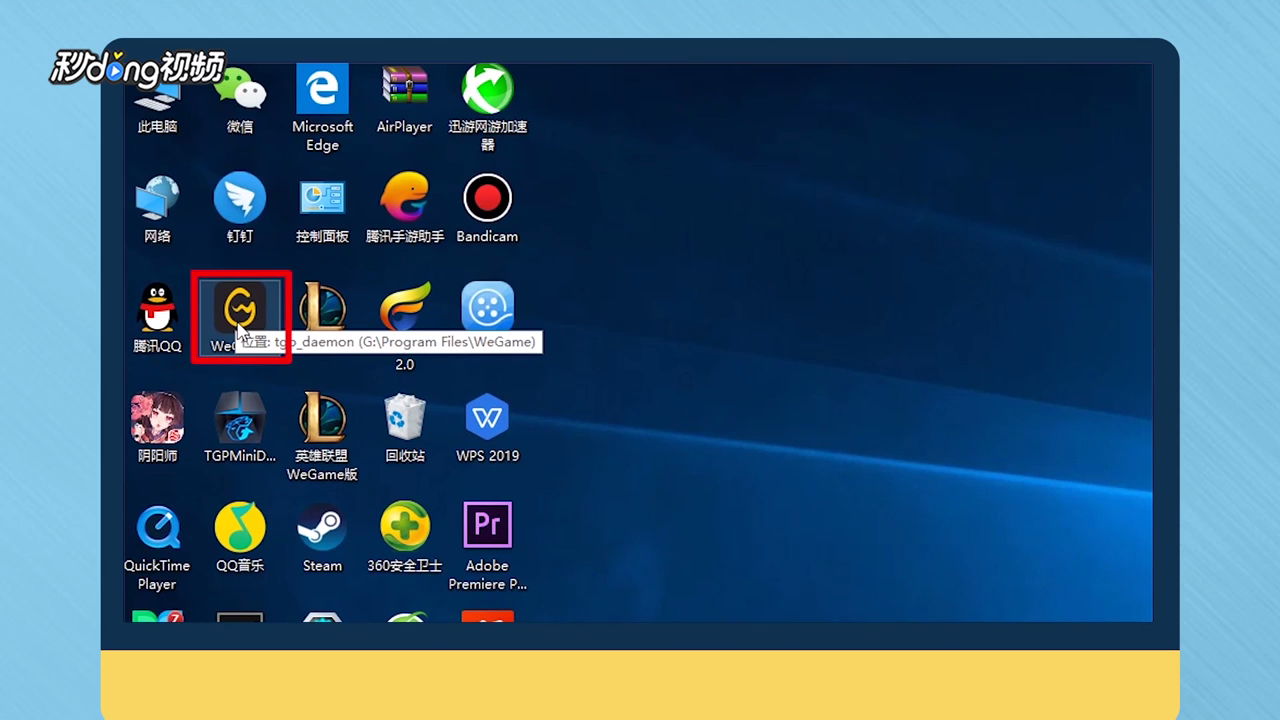Select the 迅游网游加速器 icon

point(487,90)
